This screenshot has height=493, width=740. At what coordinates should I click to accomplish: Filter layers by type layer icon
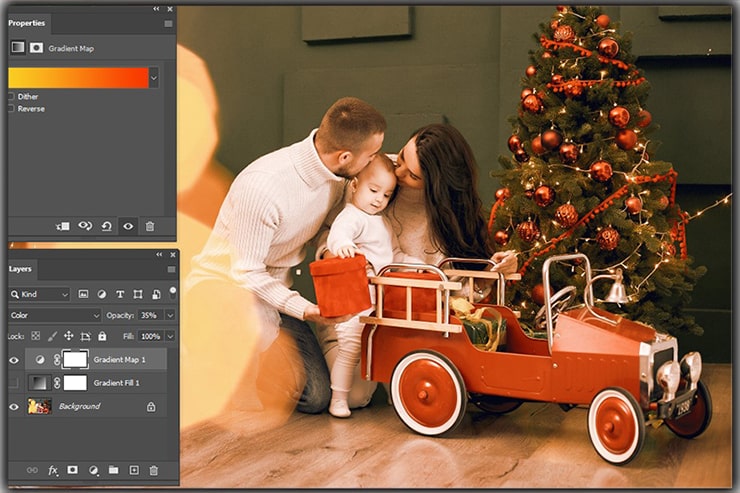tap(120, 294)
